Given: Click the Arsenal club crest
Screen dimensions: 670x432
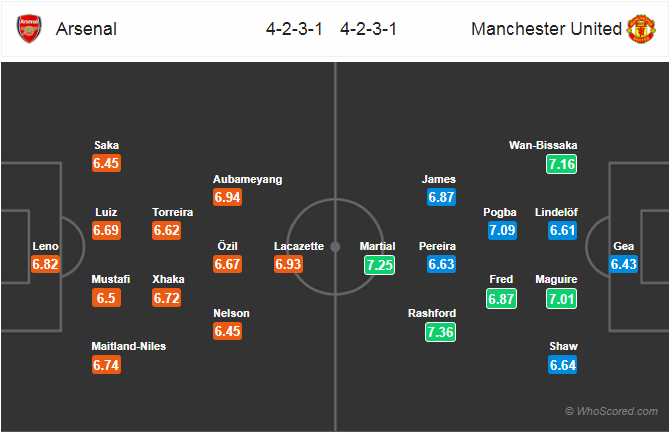Looking at the screenshot, I should click(x=29, y=29).
